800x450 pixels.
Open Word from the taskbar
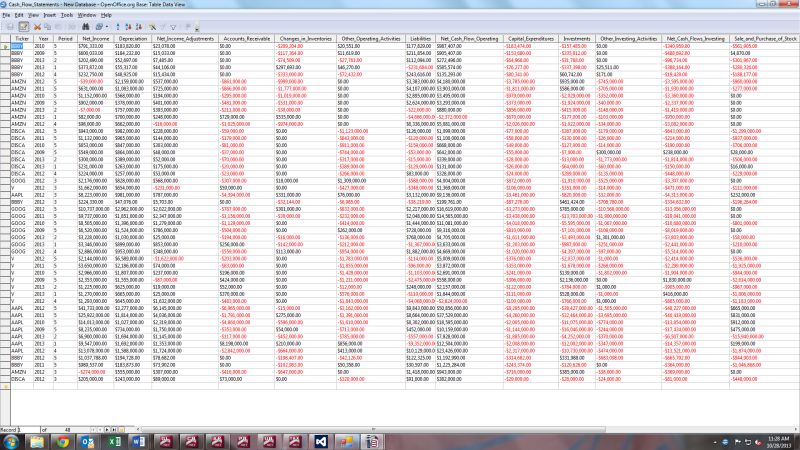139,442
